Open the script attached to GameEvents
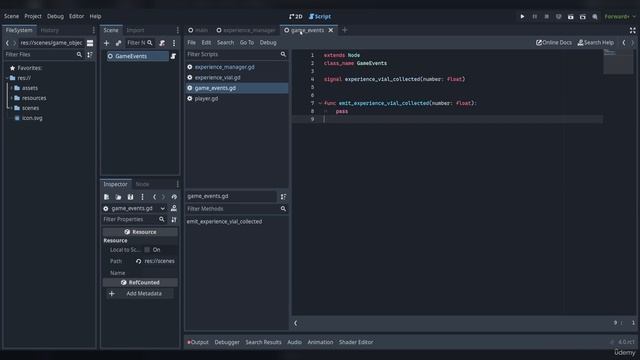Viewport: 640px width, 360px height. point(173,56)
